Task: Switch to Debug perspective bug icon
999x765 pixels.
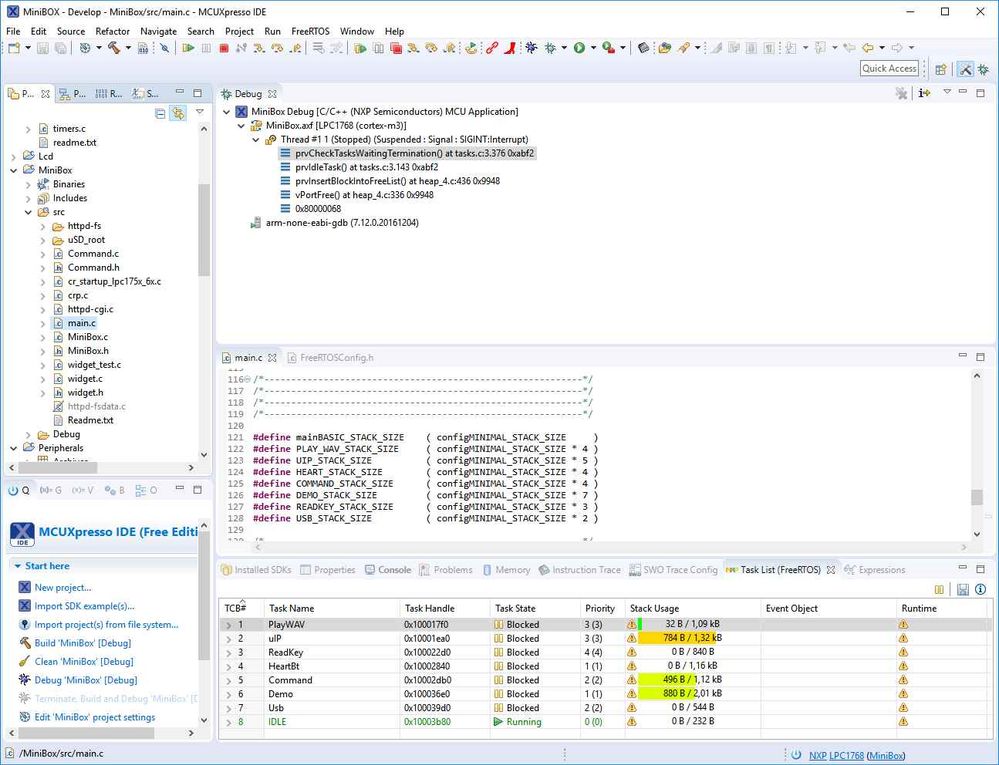Action: pos(984,69)
